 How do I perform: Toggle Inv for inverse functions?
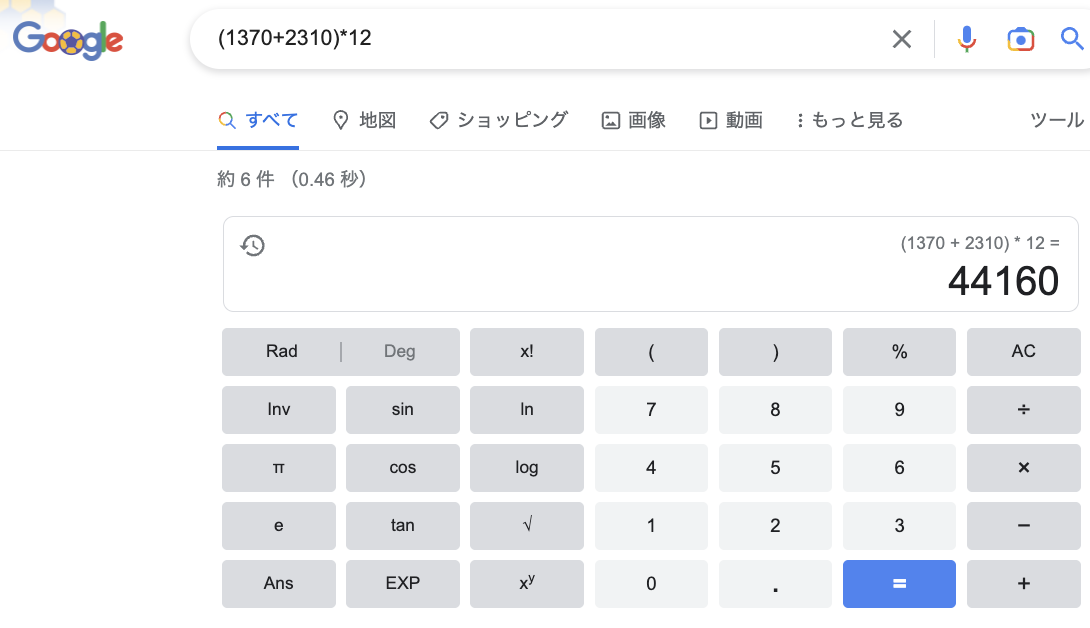tap(279, 409)
